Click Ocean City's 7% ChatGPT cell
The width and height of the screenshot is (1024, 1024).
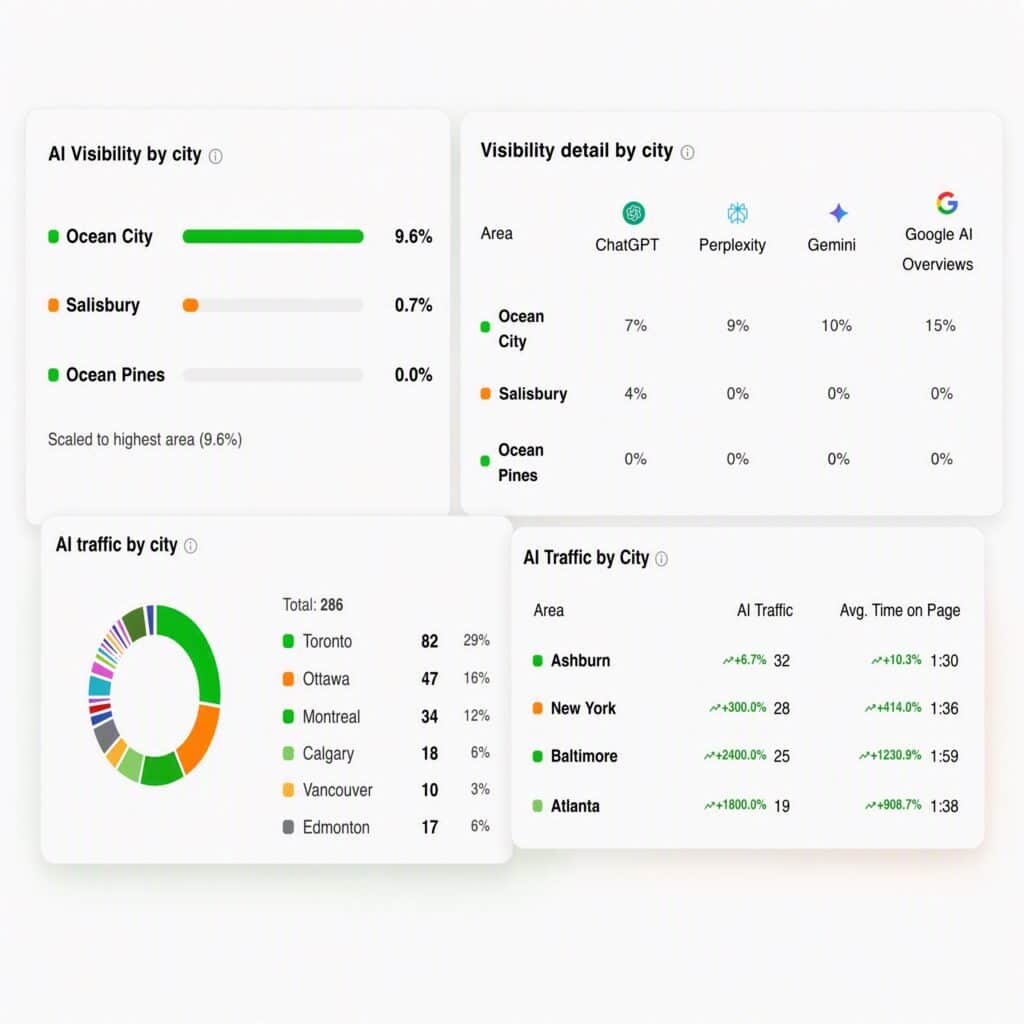pyautogui.click(x=635, y=326)
